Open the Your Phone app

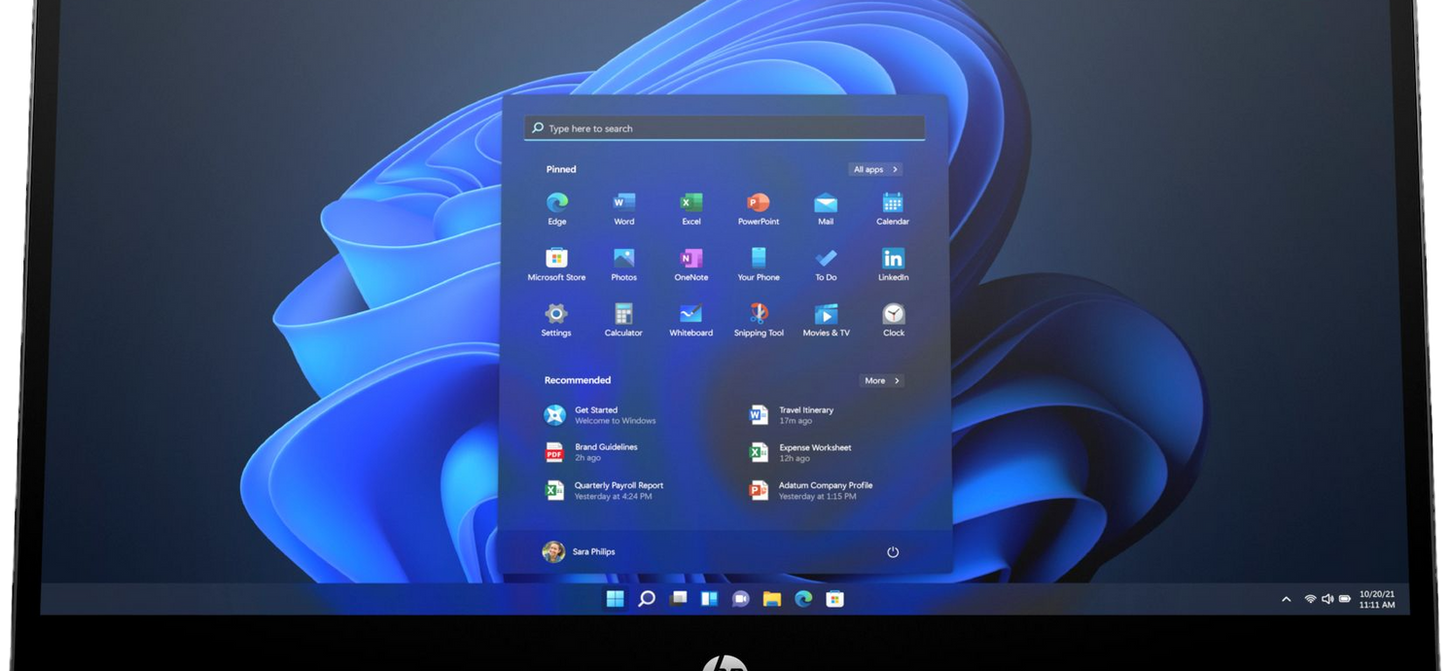758,265
